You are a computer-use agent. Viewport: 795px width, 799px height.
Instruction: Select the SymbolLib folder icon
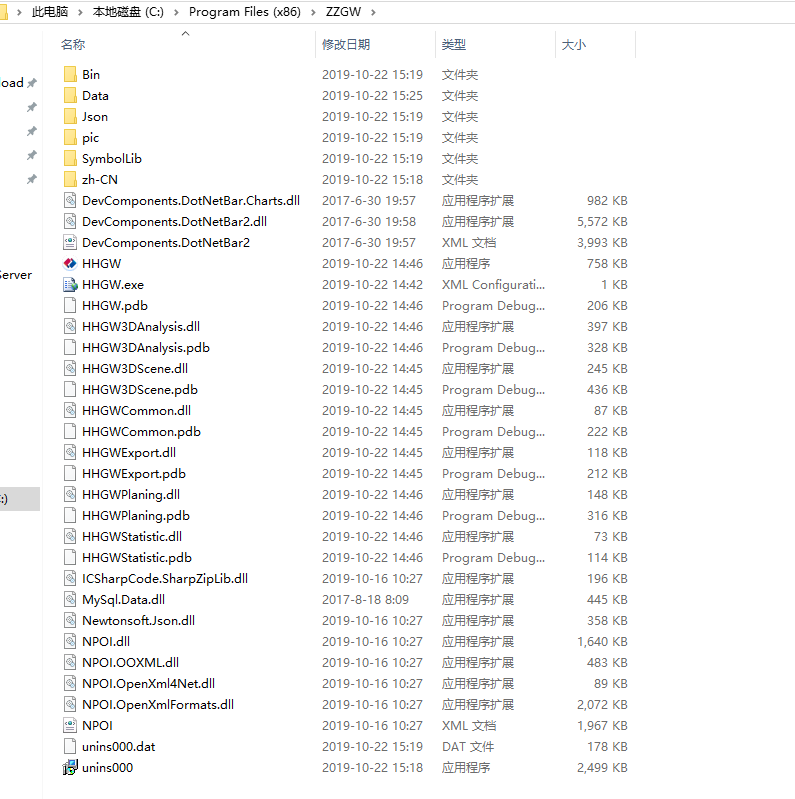[70, 158]
